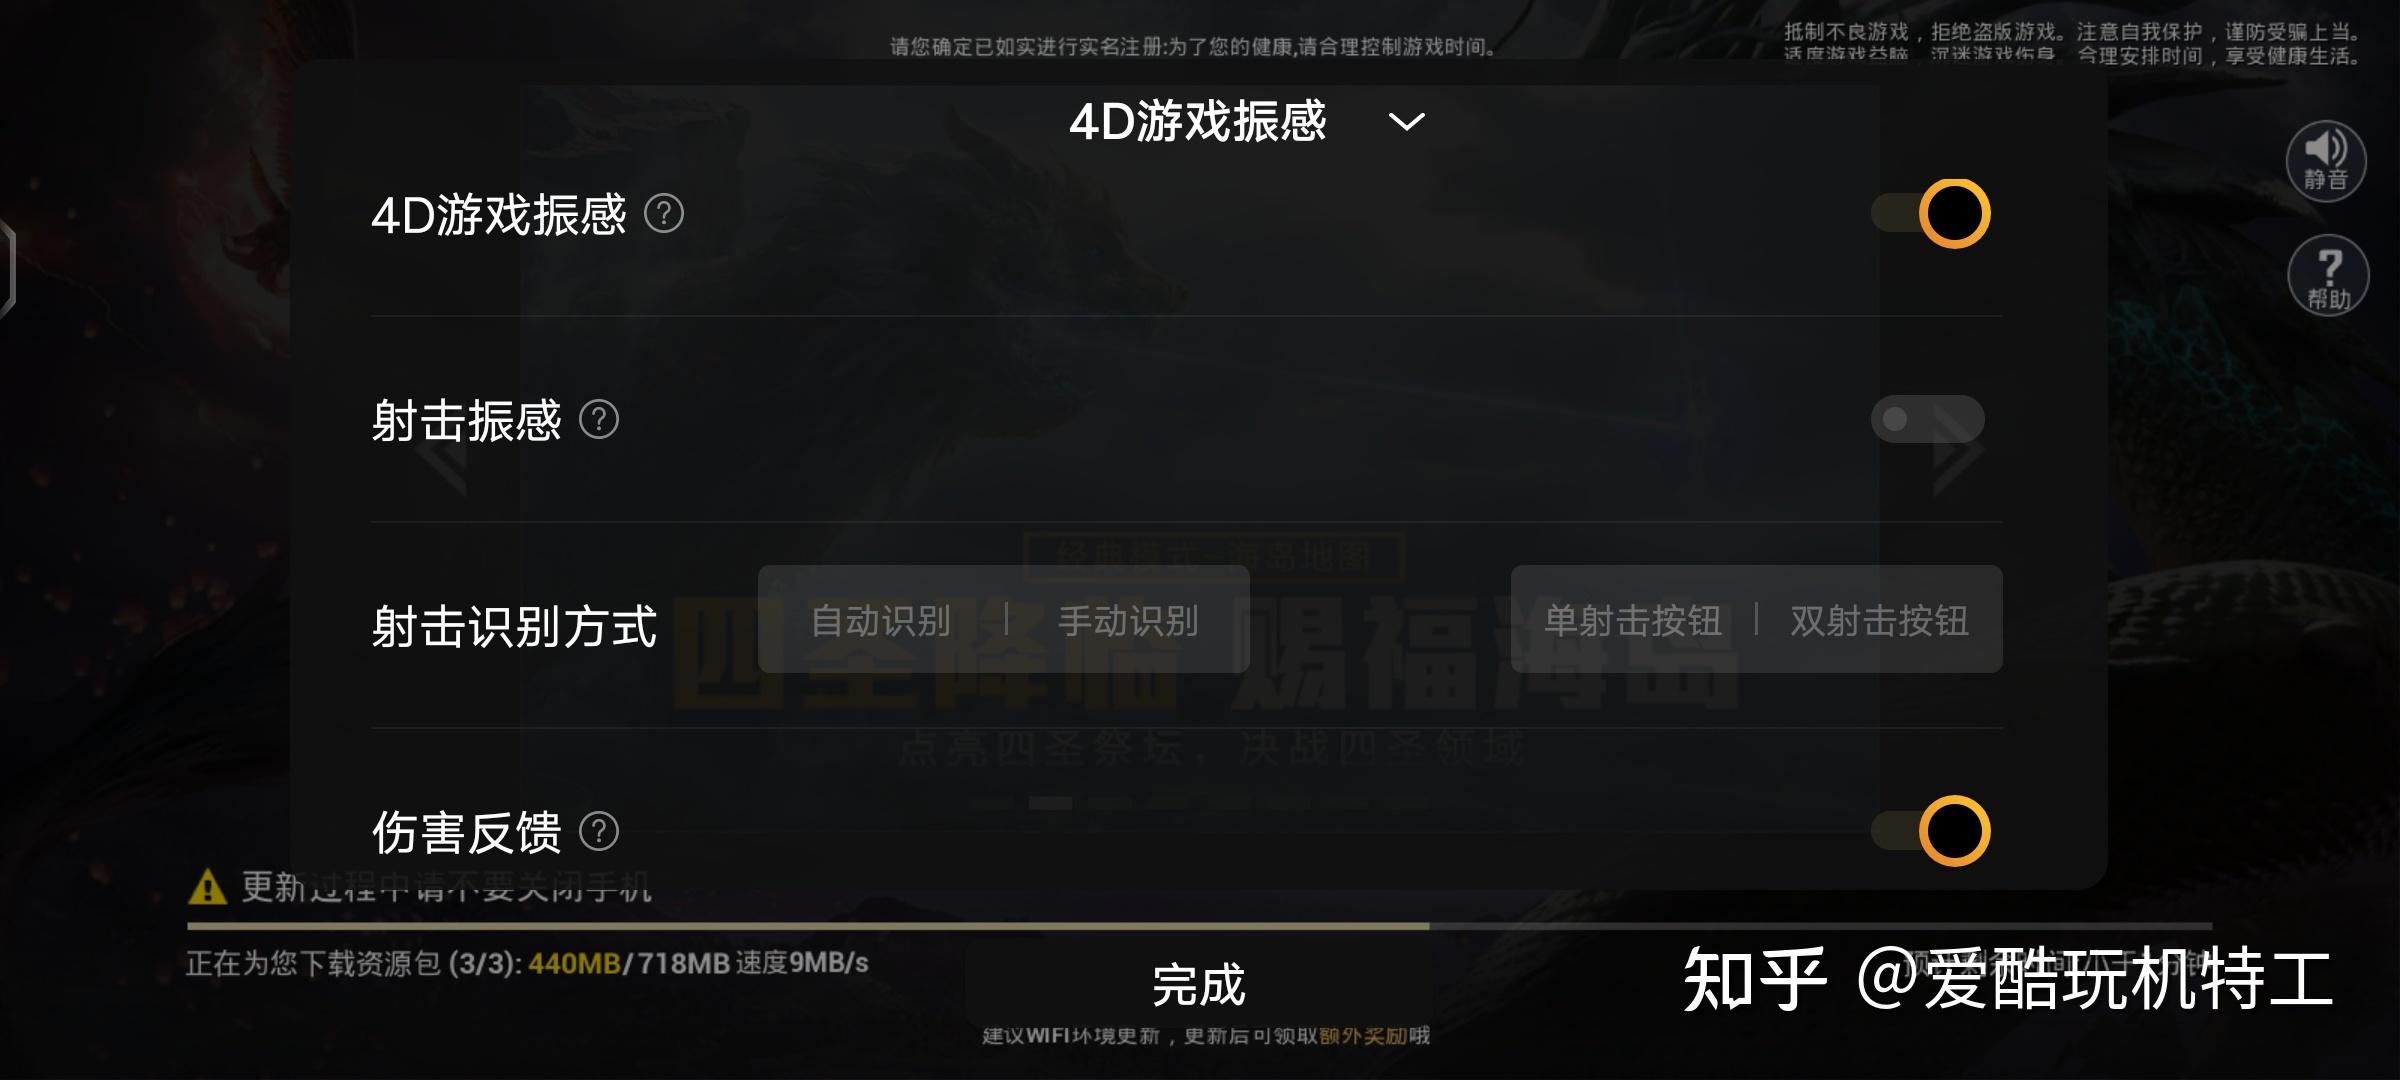Turn off the 4D游戏振感 switch

[x=1930, y=213]
